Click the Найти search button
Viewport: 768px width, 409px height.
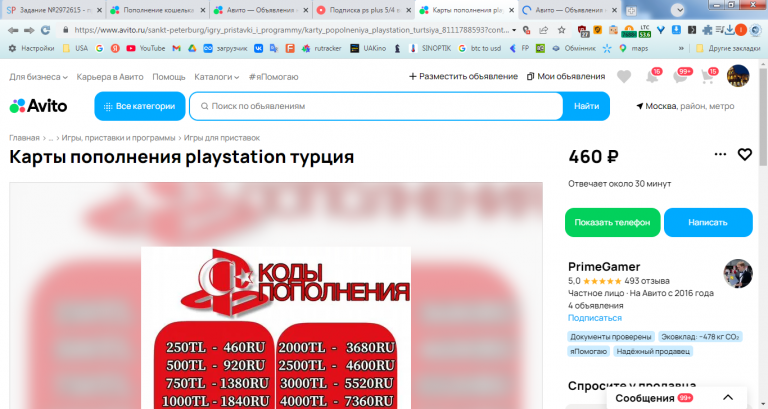[x=586, y=106]
